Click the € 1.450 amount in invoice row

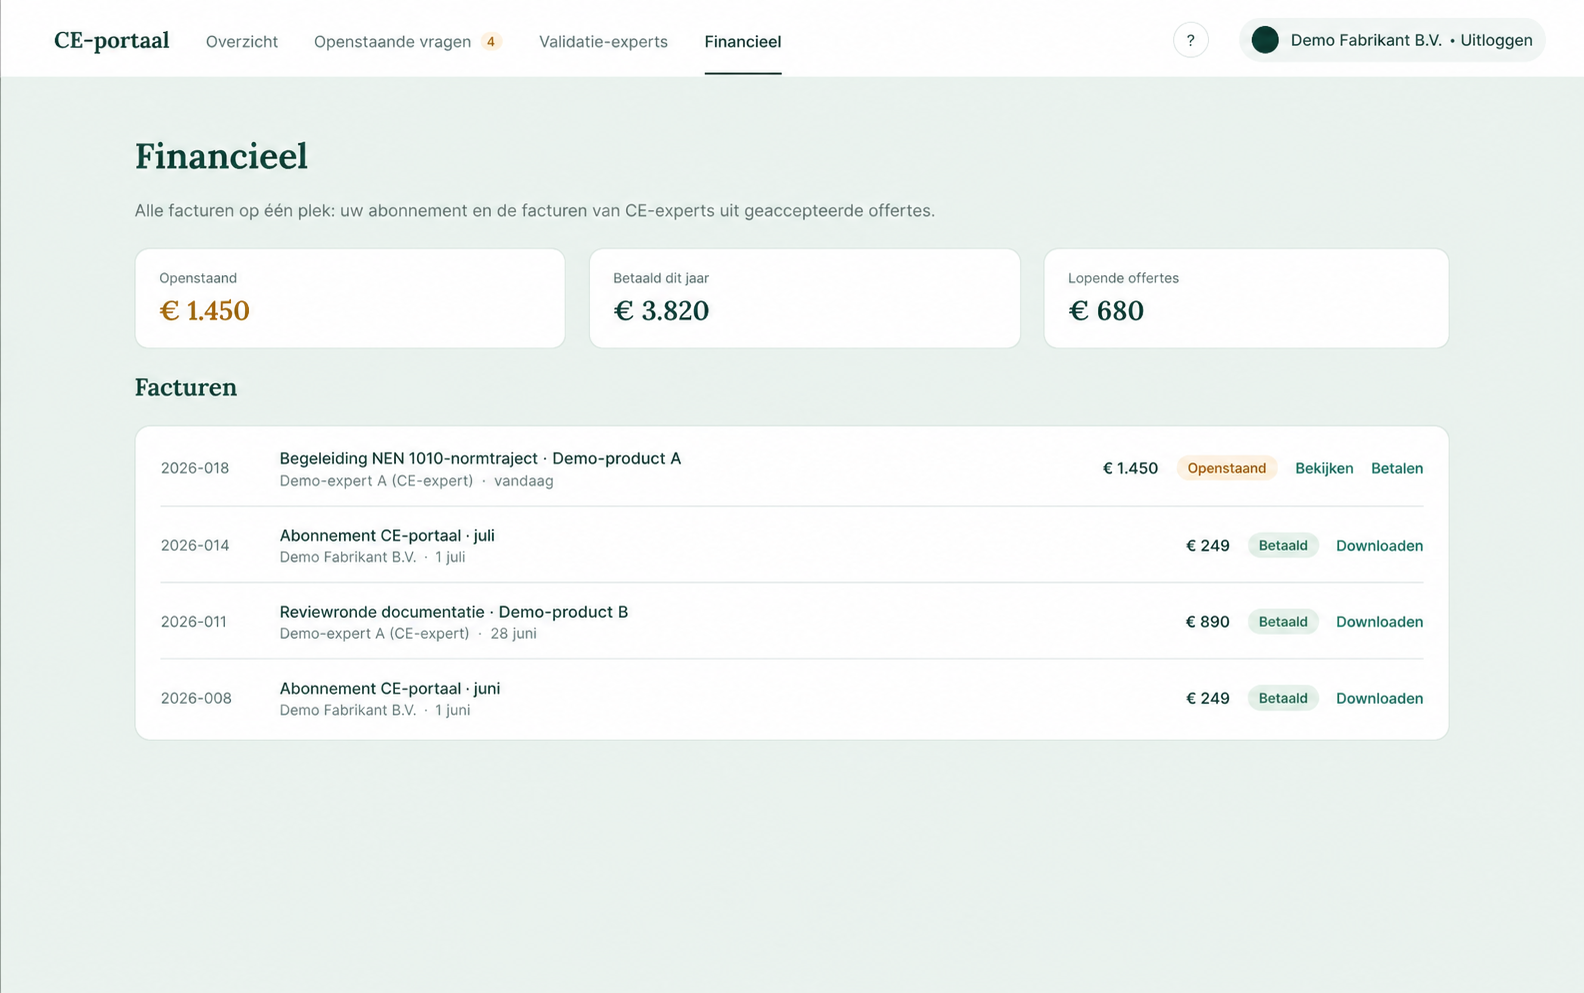pos(1130,468)
